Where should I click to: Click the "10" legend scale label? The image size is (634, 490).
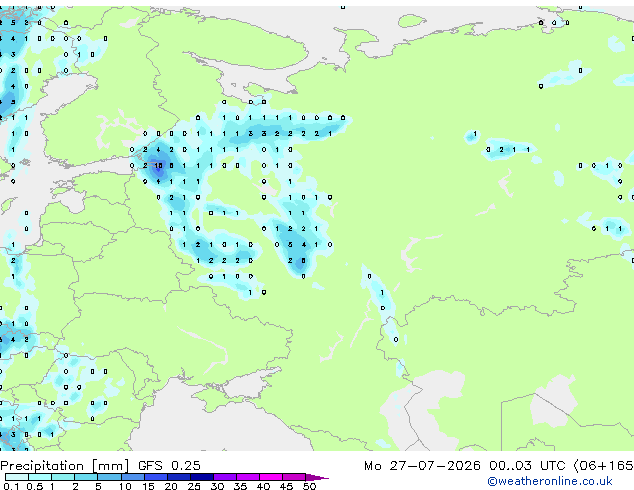[125, 486]
